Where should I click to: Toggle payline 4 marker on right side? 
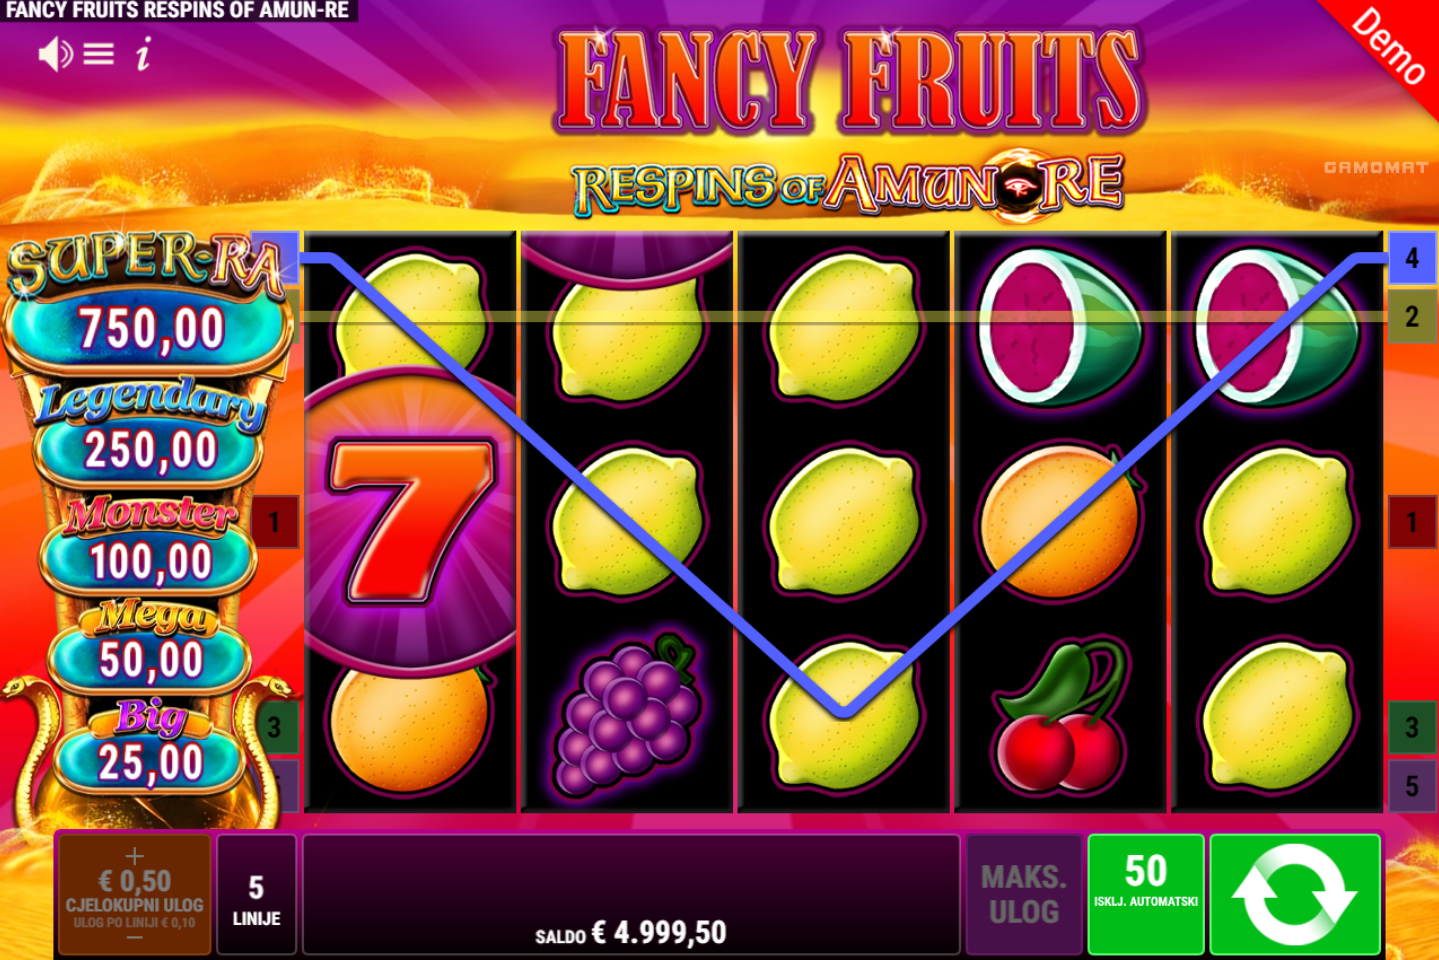[1411, 258]
